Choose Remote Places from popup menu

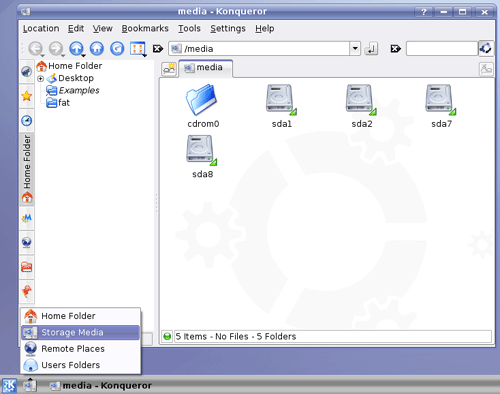[x=80, y=349]
